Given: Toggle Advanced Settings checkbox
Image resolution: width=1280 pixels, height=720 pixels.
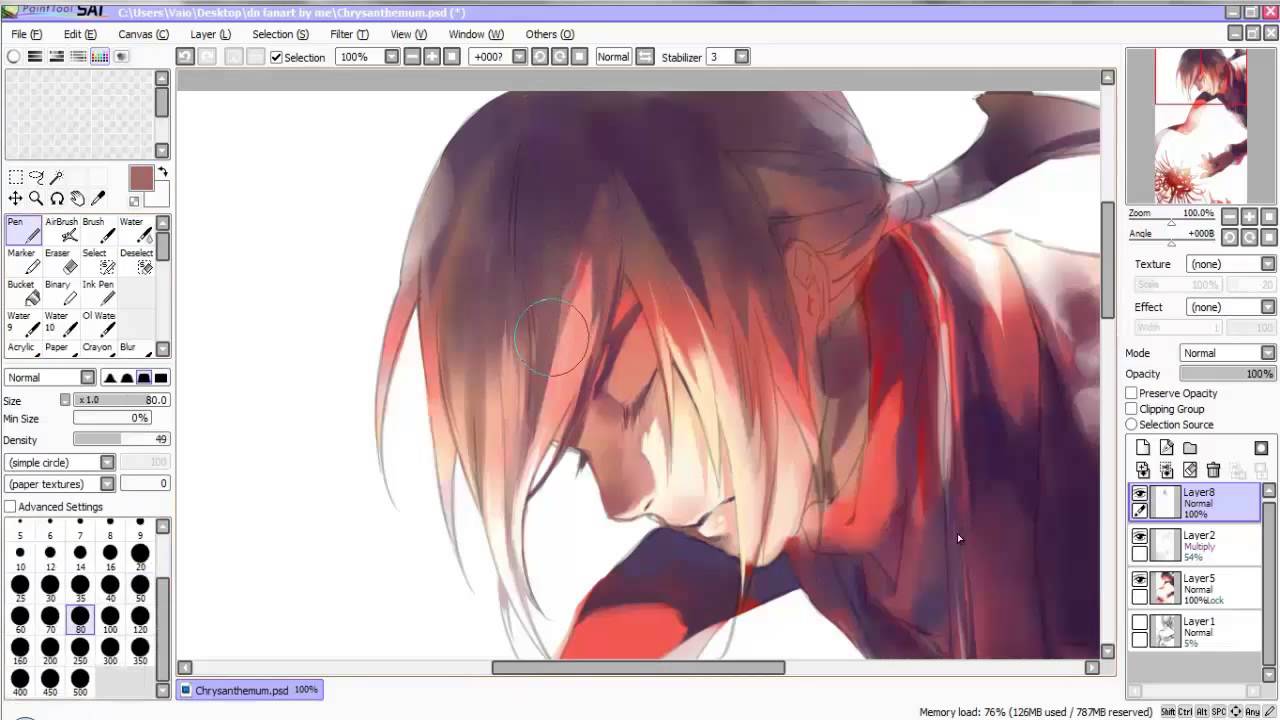Looking at the screenshot, I should point(10,507).
